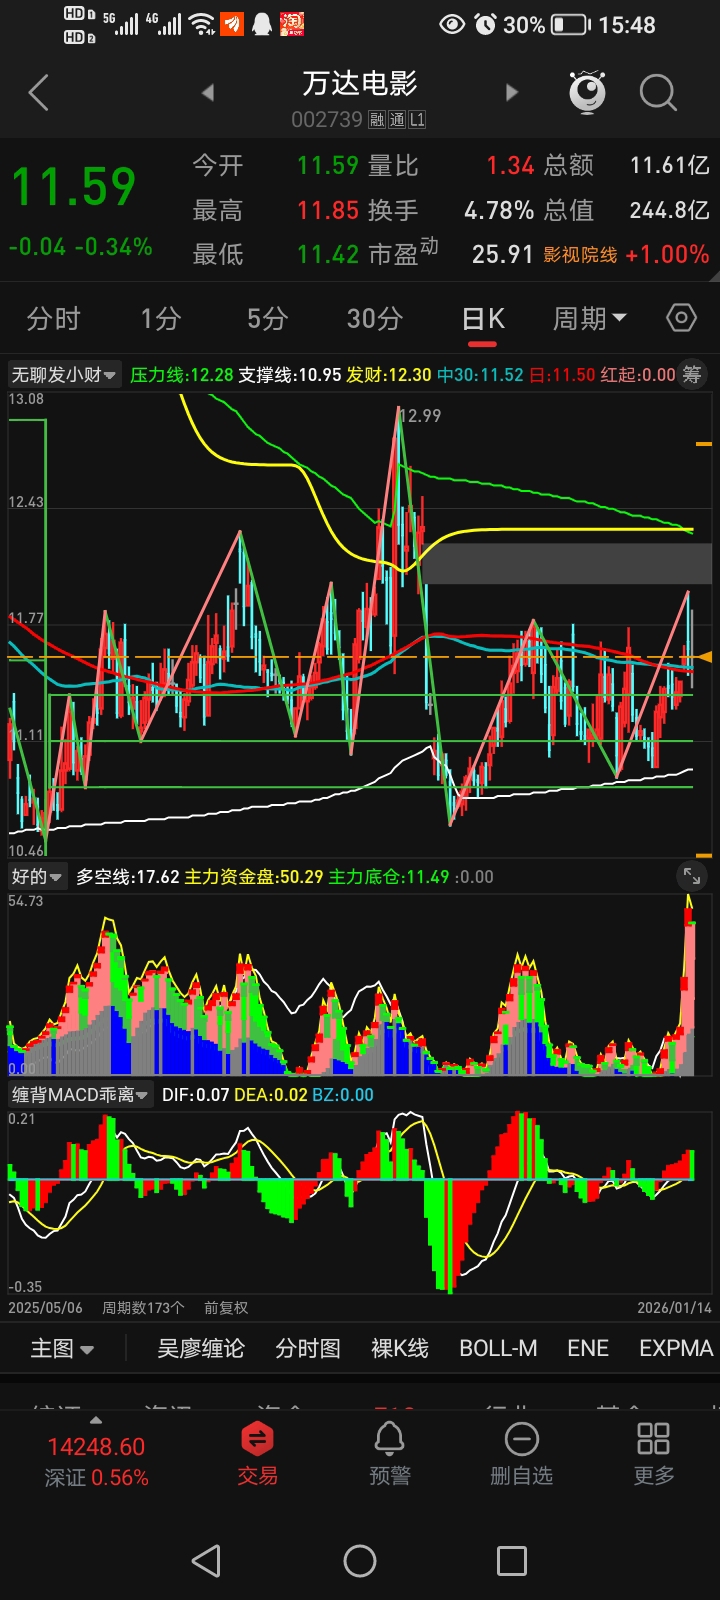Open search with magnifier icon
Image resolution: width=720 pixels, height=1600 pixels.
point(658,93)
